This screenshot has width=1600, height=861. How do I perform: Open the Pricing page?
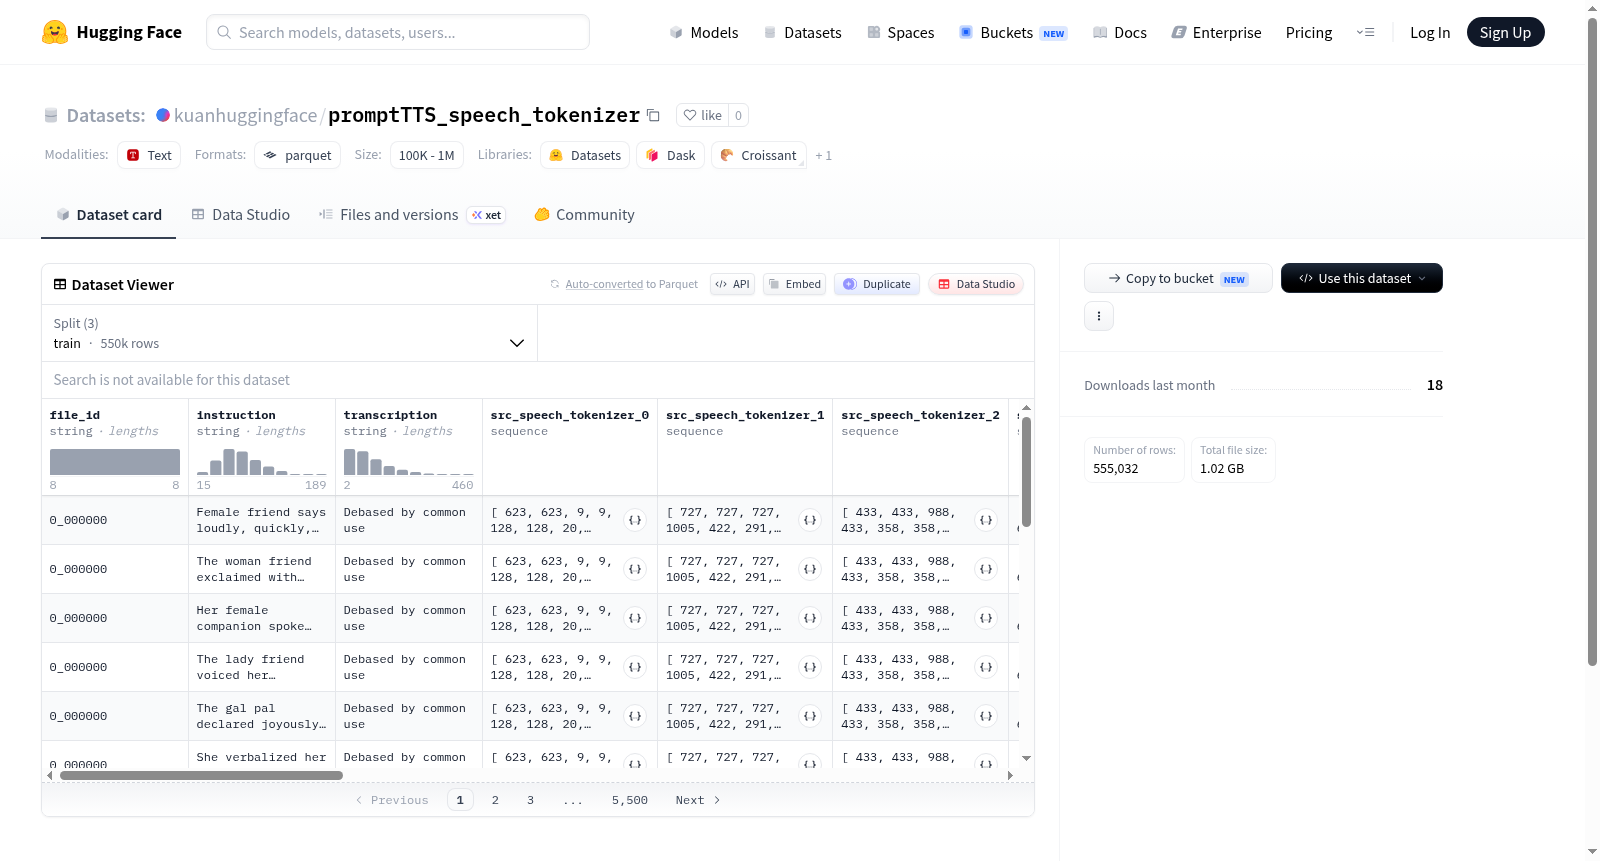1309,32
